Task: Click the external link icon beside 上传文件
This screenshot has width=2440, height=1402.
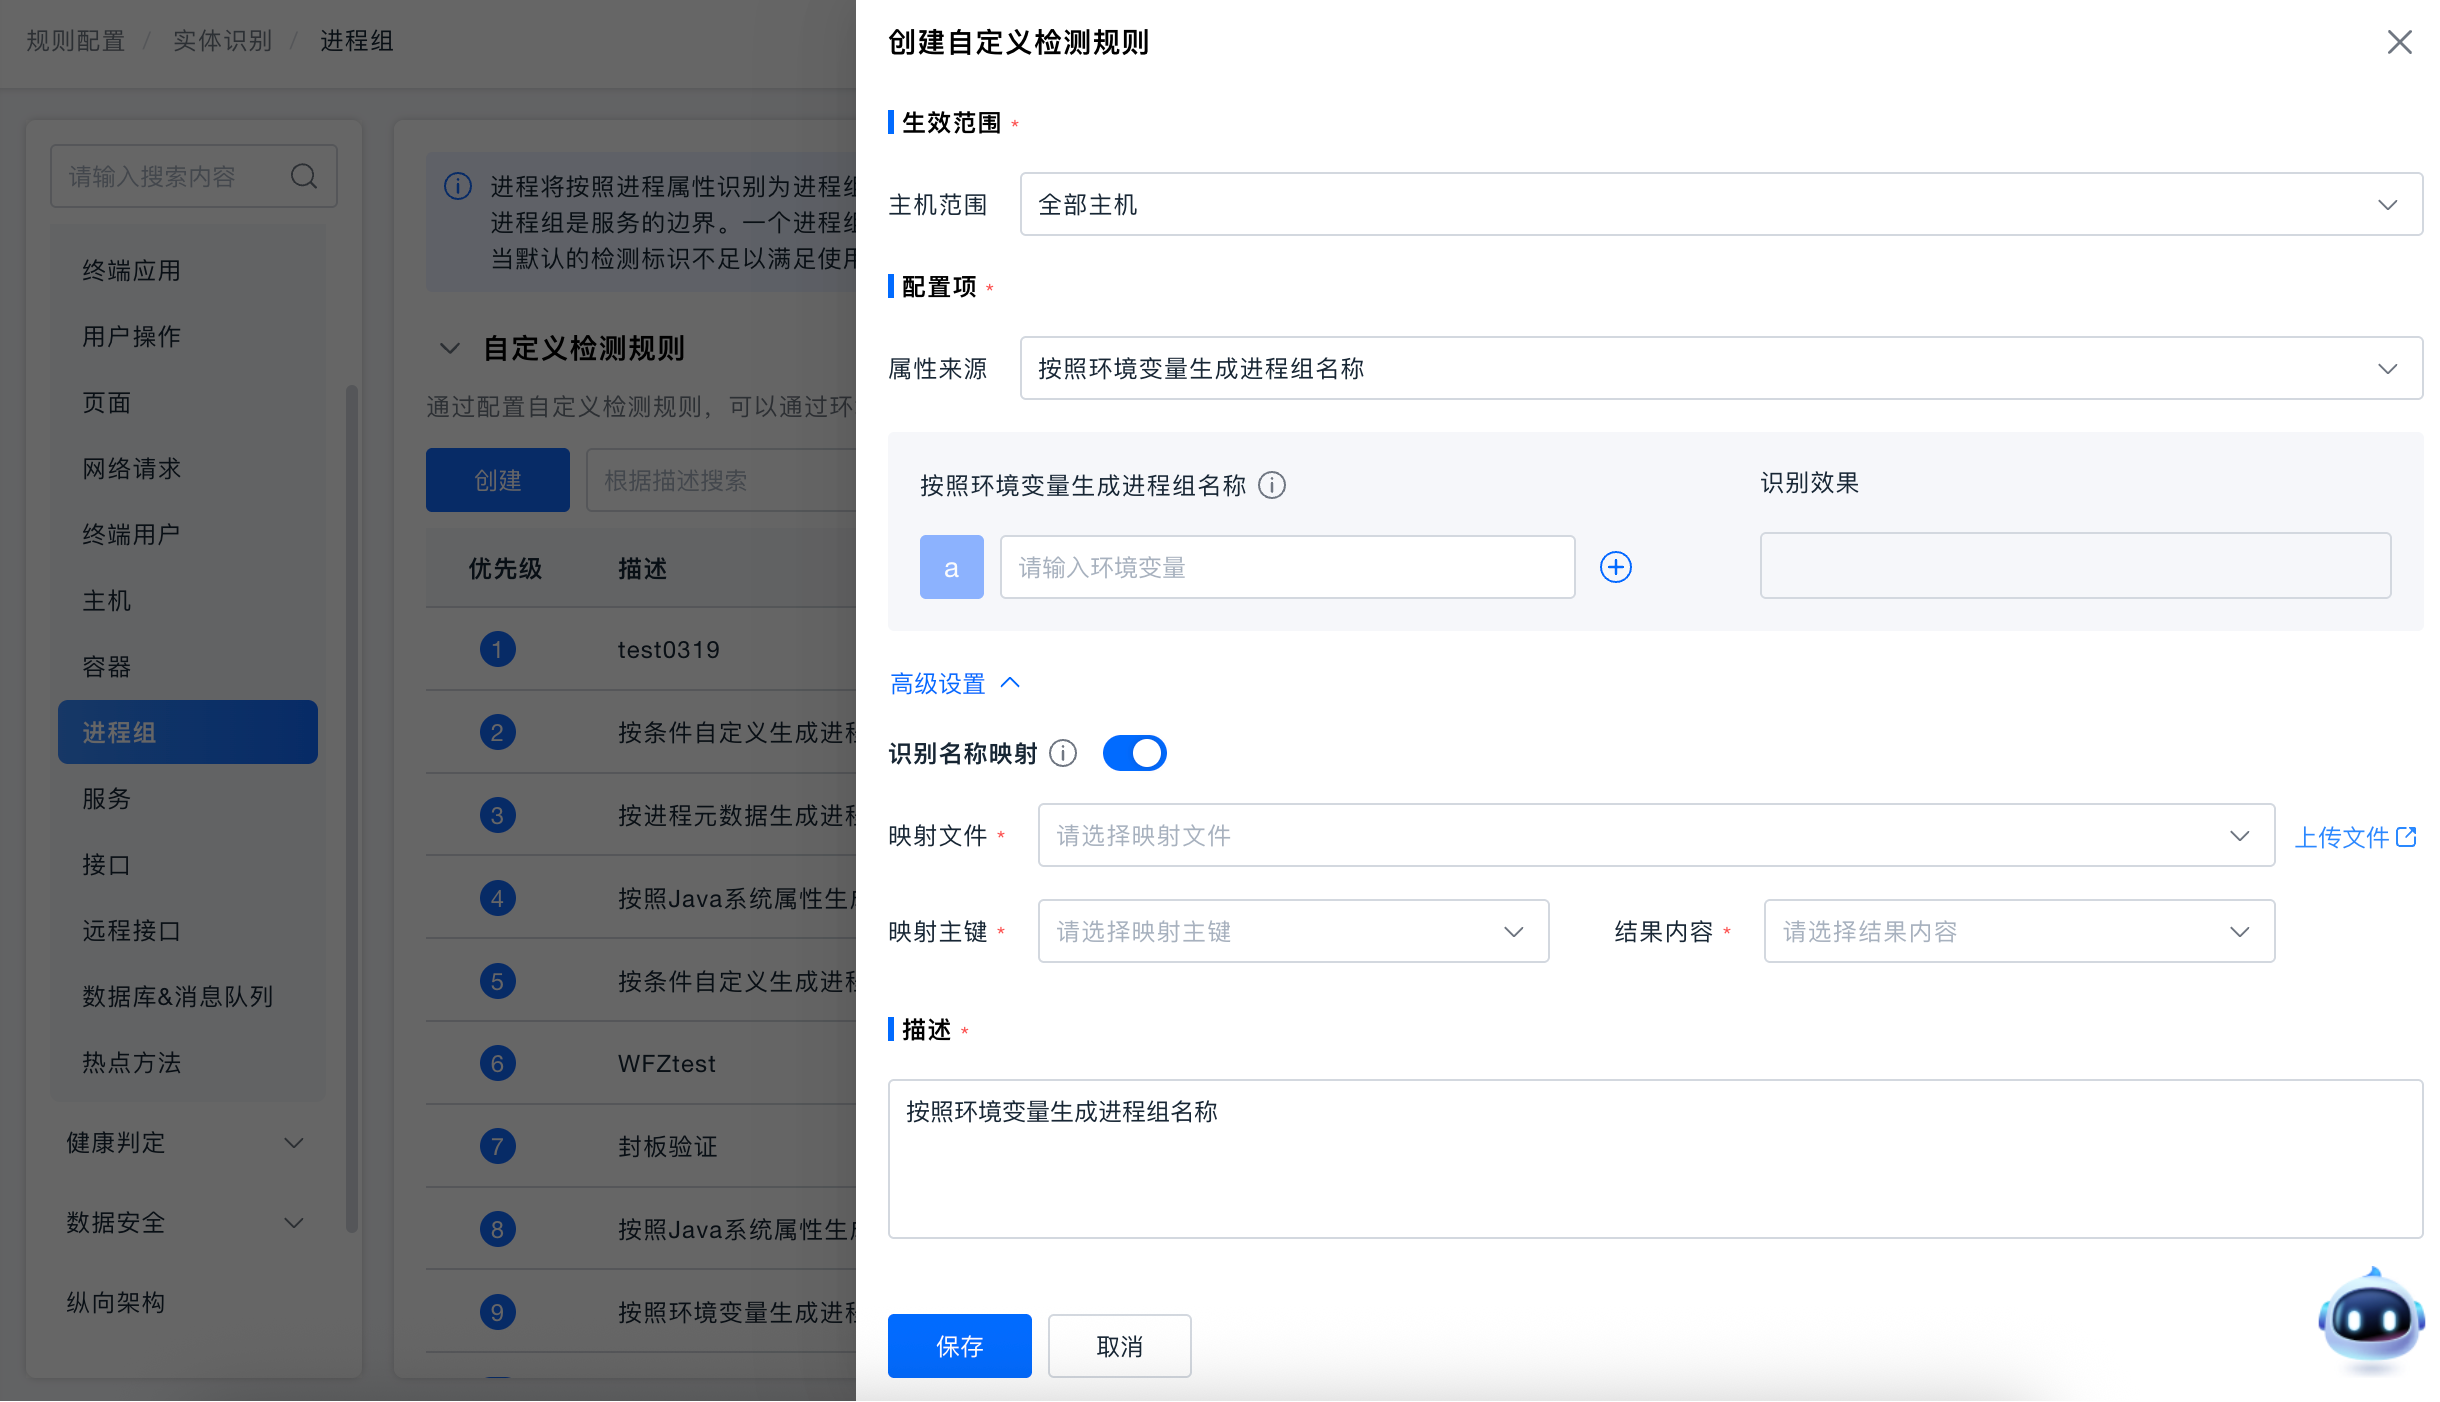Action: pyautogui.click(x=2406, y=836)
